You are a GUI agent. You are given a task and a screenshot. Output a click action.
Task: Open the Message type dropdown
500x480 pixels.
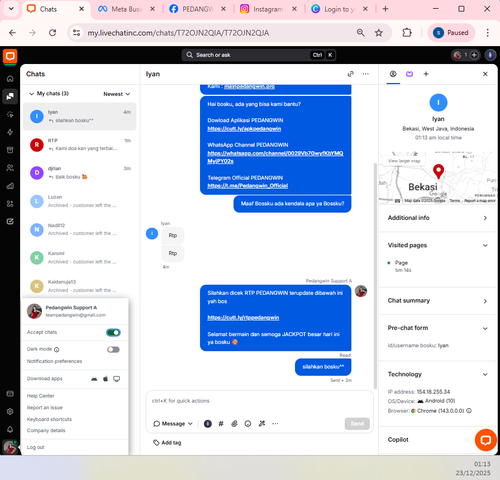tap(173, 424)
